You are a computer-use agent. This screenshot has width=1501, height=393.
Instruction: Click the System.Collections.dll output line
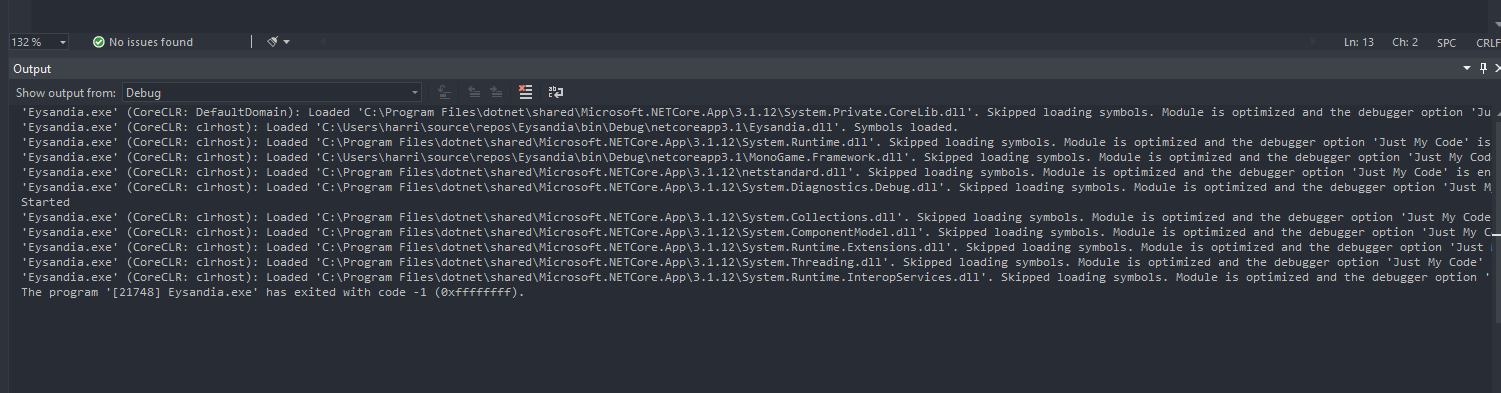pos(756,217)
